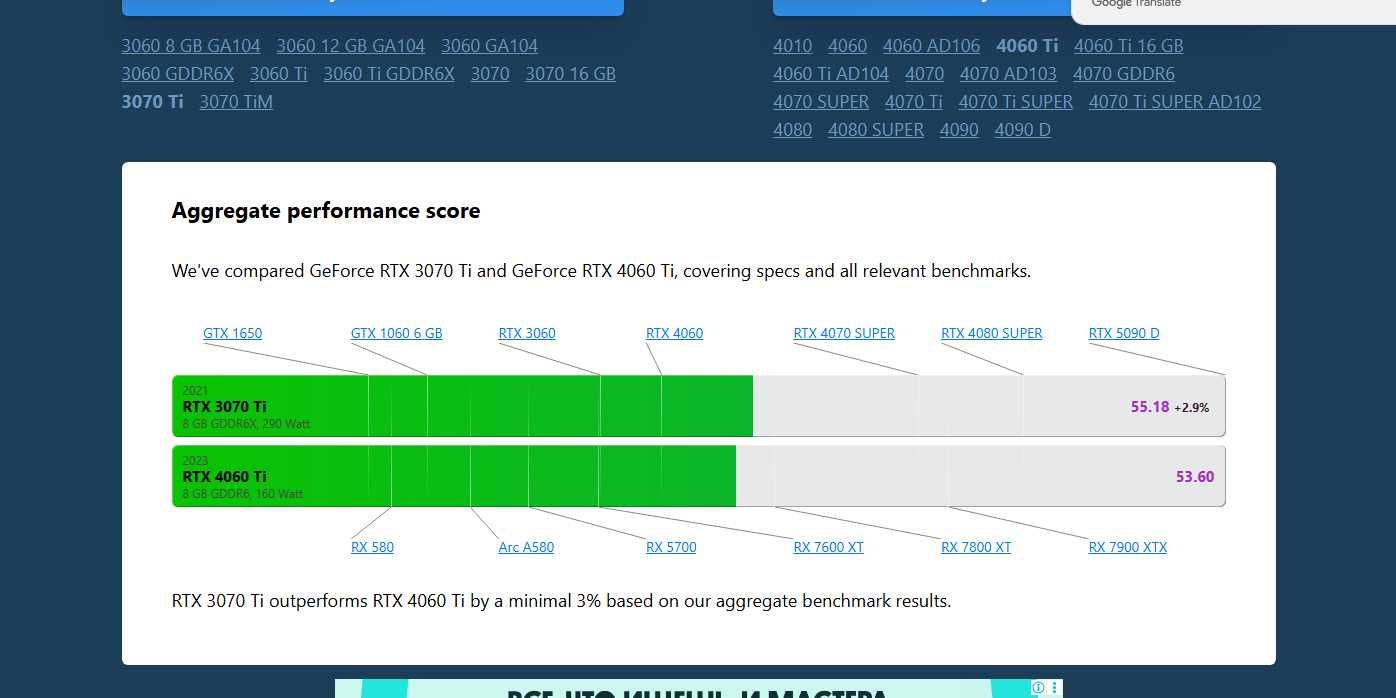This screenshot has width=1396, height=698.
Task: Choose the 3060 GDDR6X link
Action: 178,74
